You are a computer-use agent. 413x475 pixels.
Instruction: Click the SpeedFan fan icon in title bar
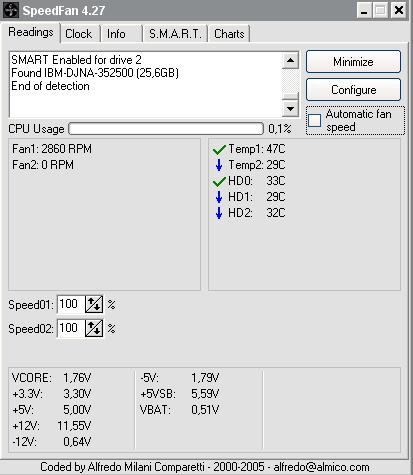click(x=10, y=10)
